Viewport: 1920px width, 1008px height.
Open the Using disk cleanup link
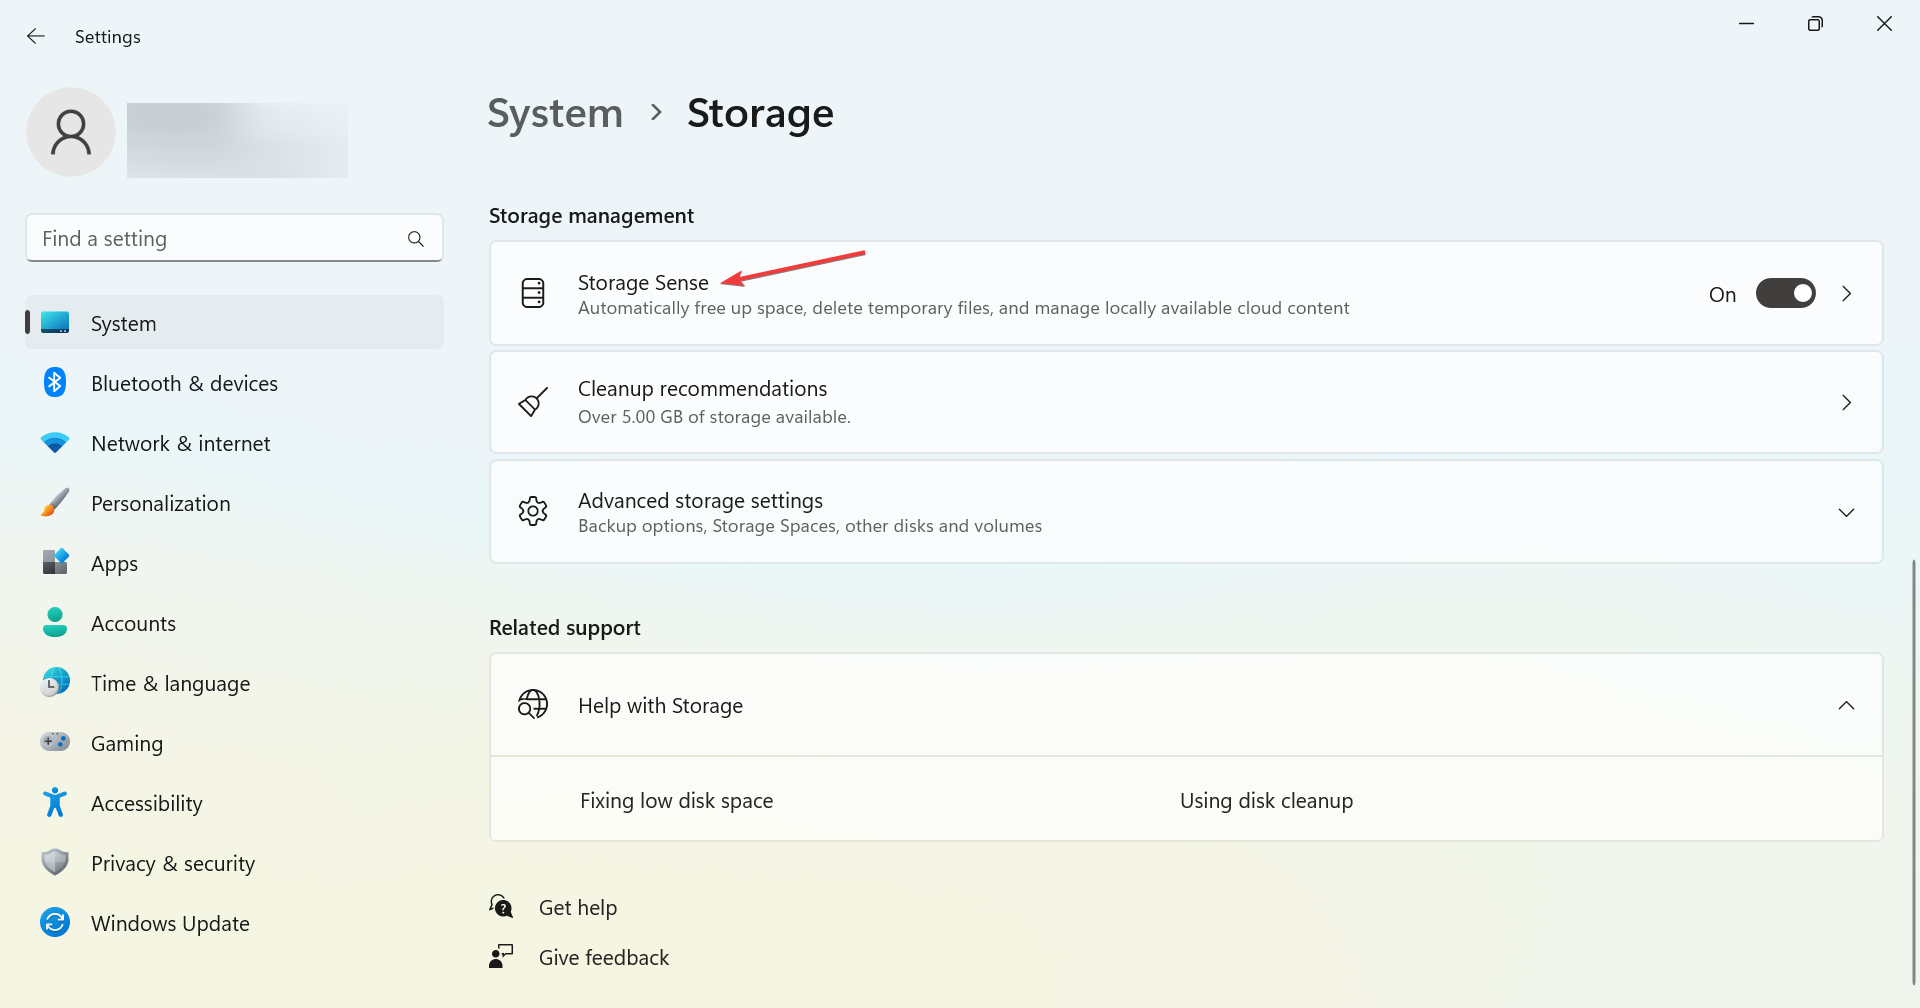click(1266, 801)
